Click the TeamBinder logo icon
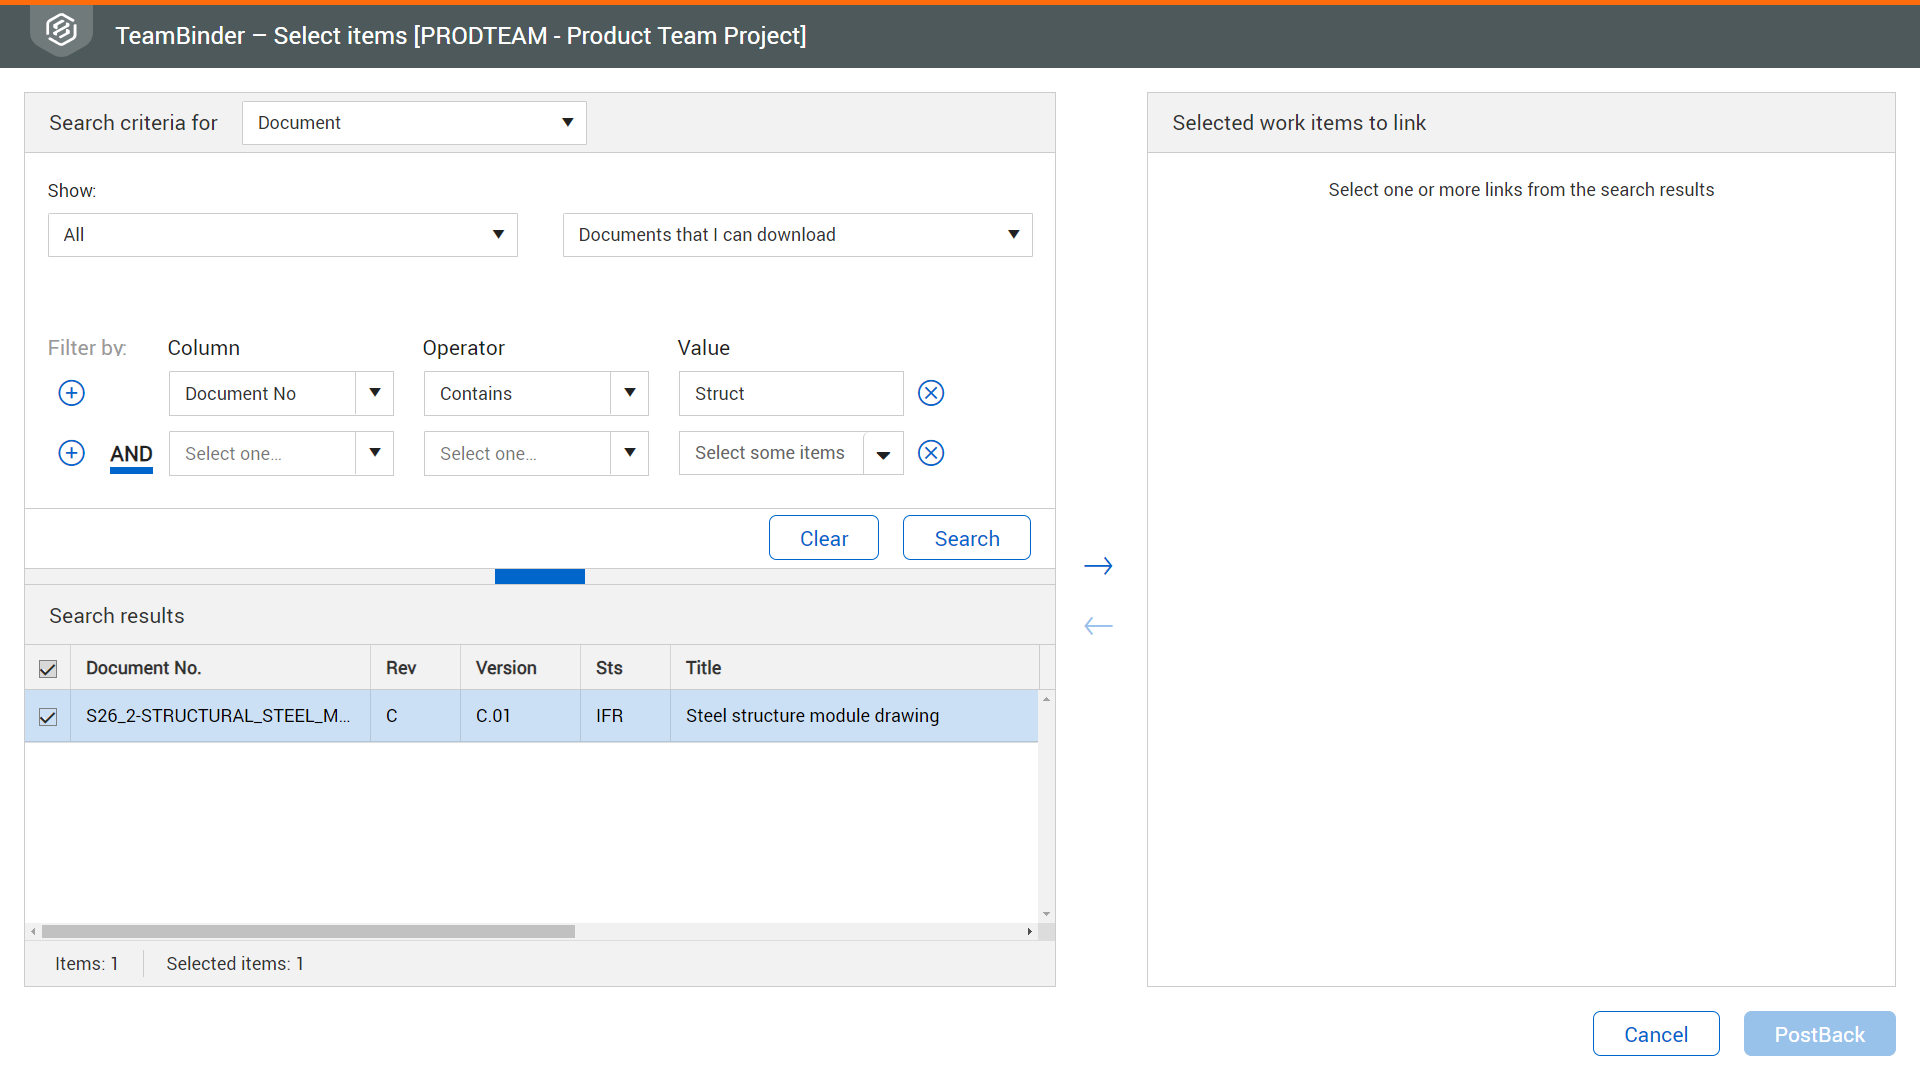Viewport: 1920px width, 1080px height. pyautogui.click(x=61, y=32)
